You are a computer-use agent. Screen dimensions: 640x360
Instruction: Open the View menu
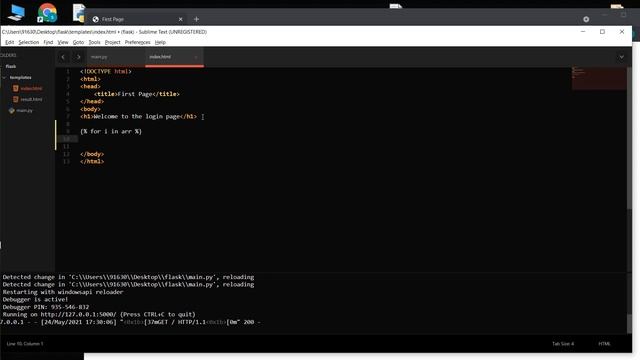point(63,42)
